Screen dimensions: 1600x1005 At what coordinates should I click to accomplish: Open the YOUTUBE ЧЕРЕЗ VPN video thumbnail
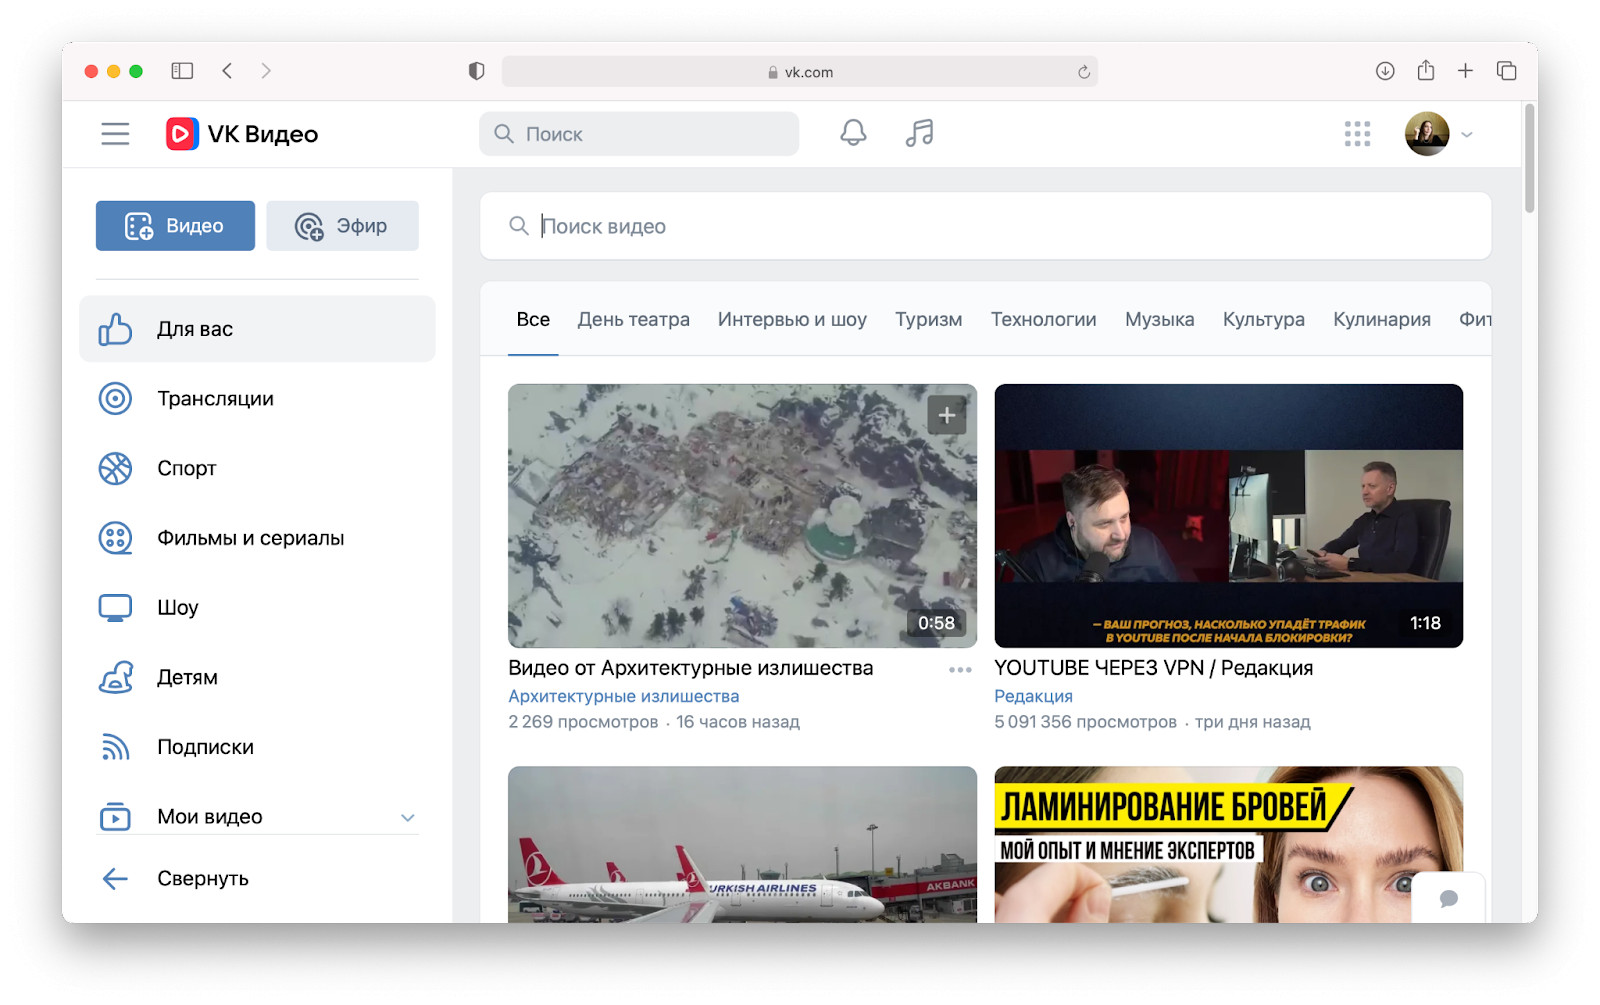(1228, 515)
